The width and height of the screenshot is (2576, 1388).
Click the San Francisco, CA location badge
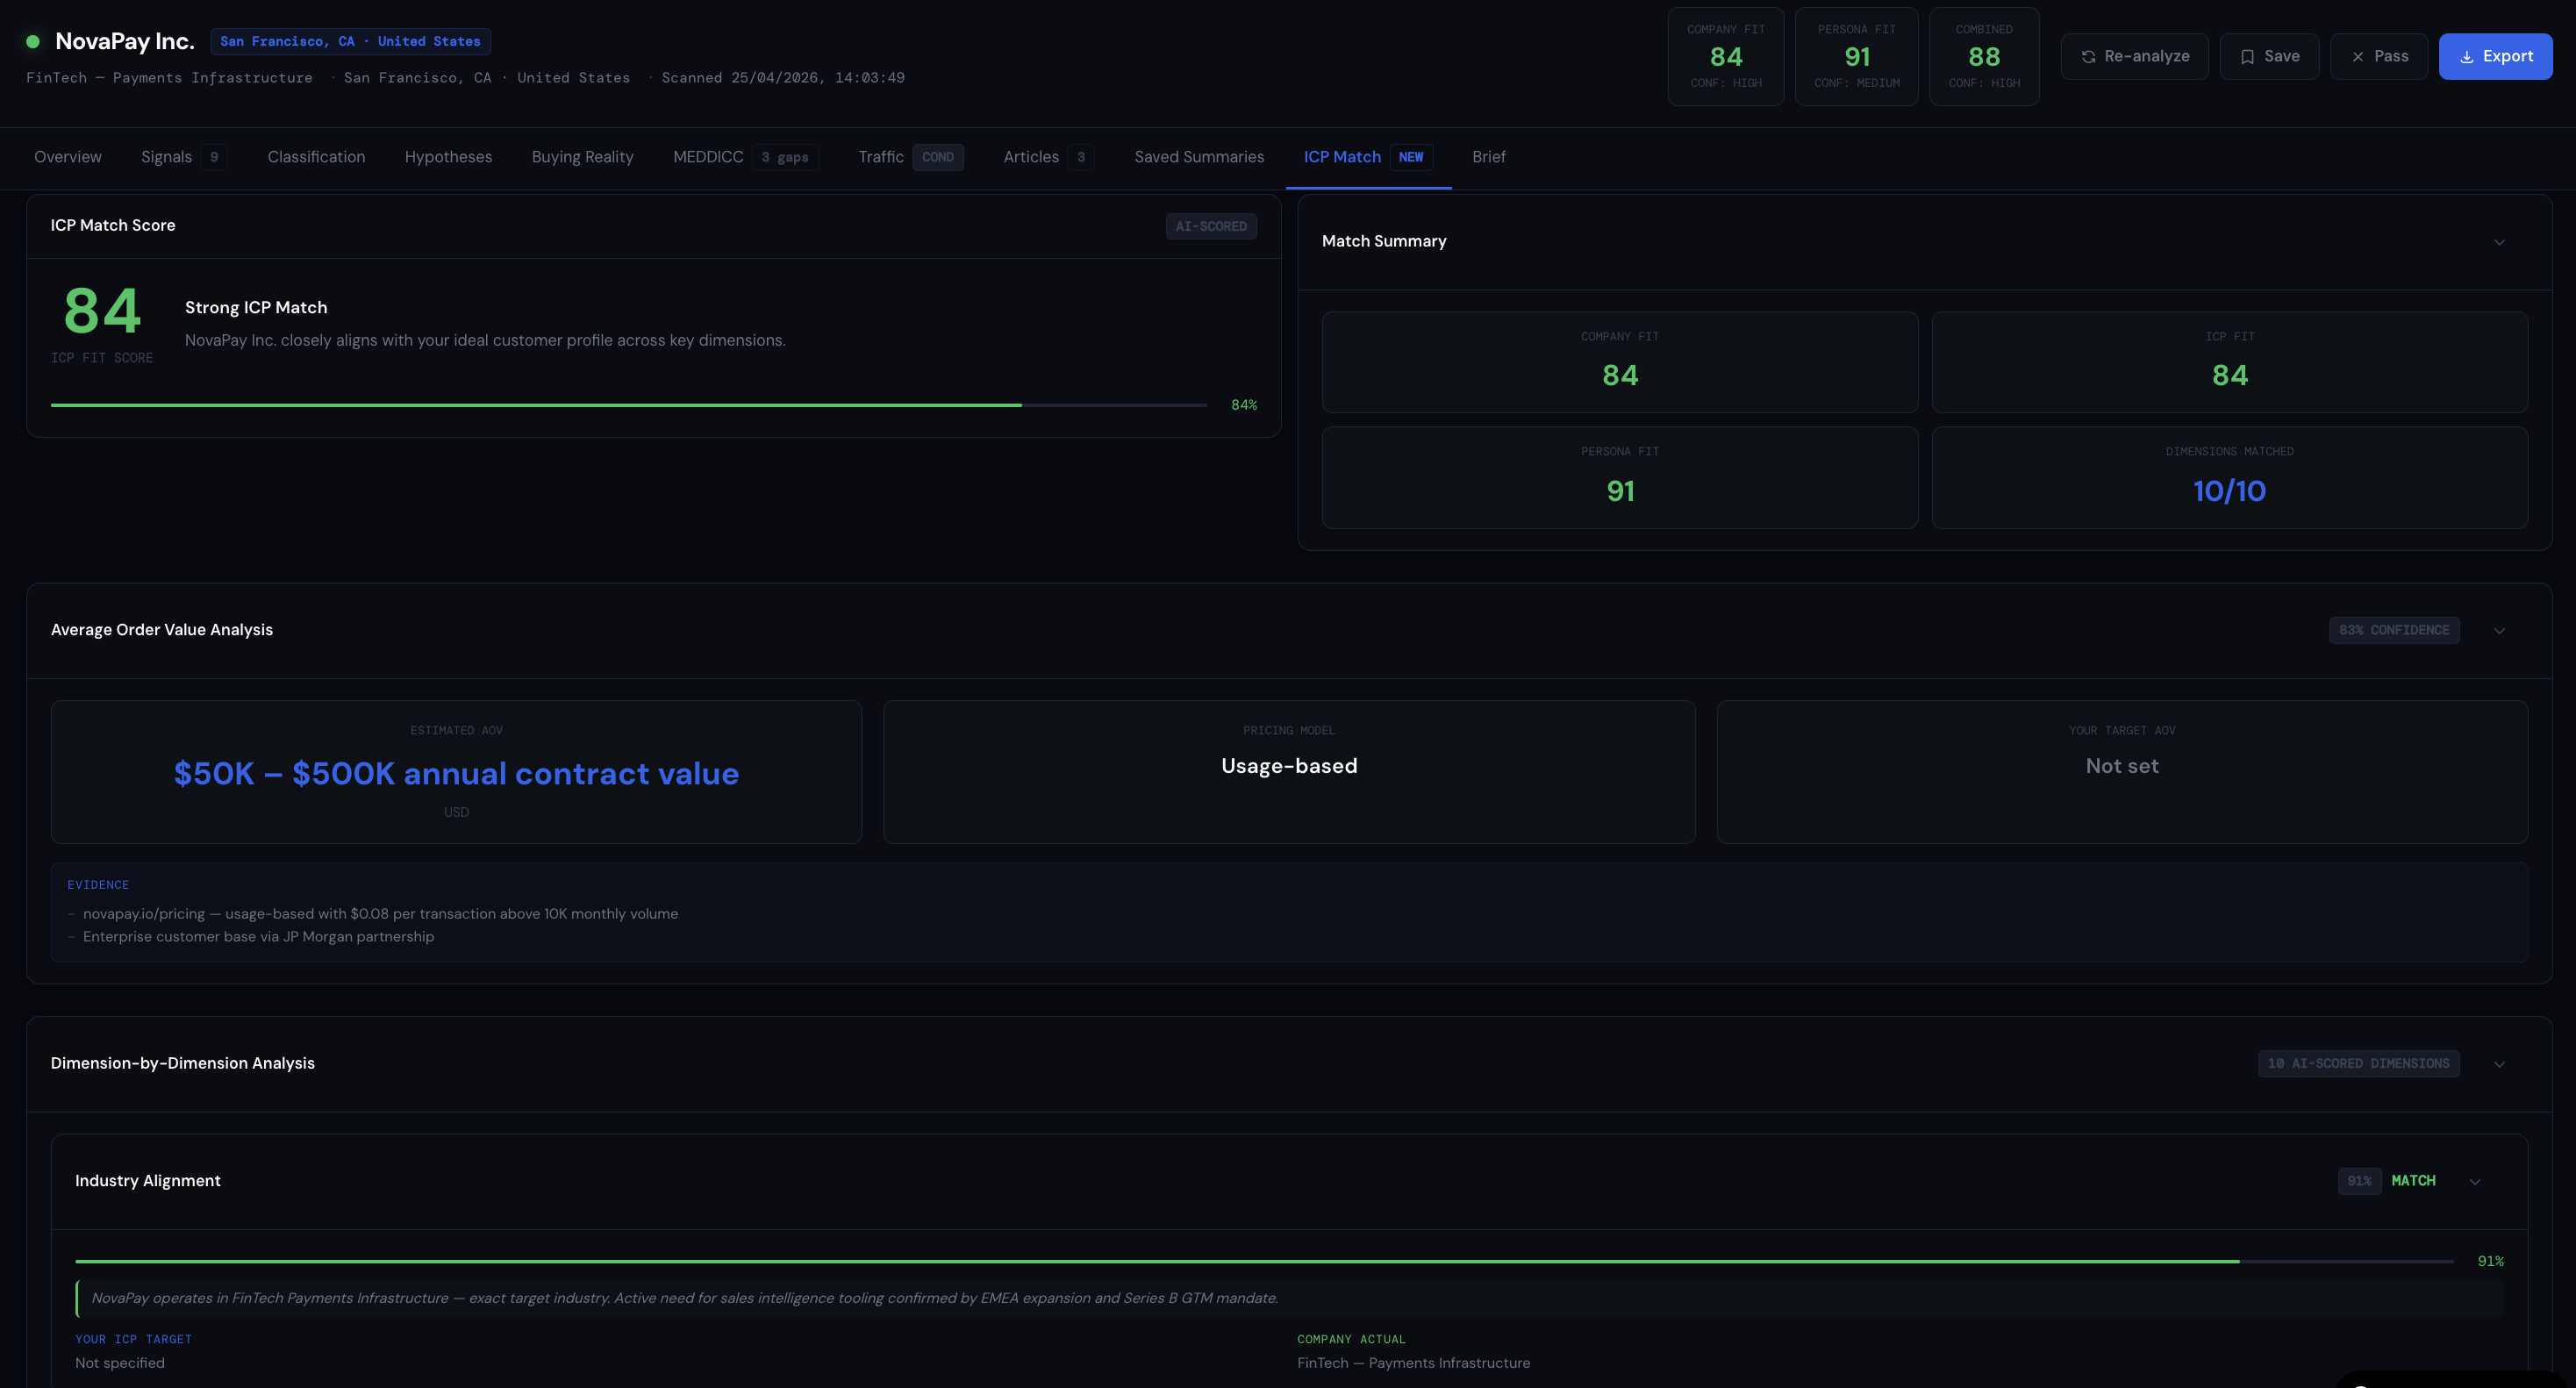click(x=350, y=41)
